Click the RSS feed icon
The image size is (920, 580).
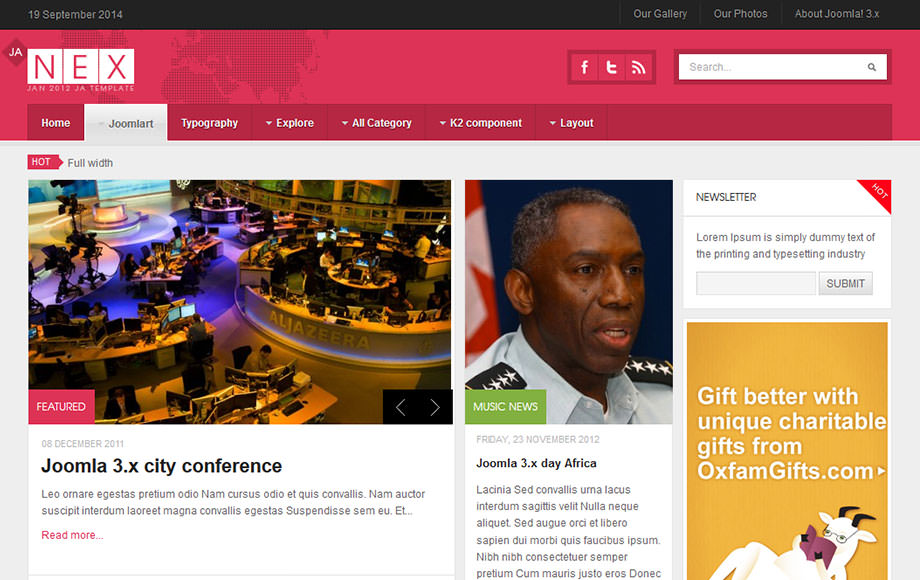tap(638, 67)
